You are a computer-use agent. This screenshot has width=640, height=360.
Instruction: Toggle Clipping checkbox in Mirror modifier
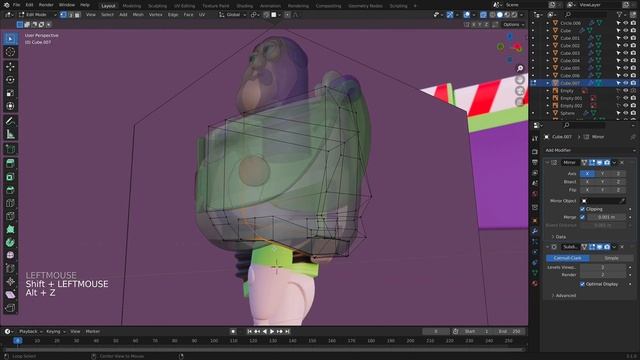[582, 209]
